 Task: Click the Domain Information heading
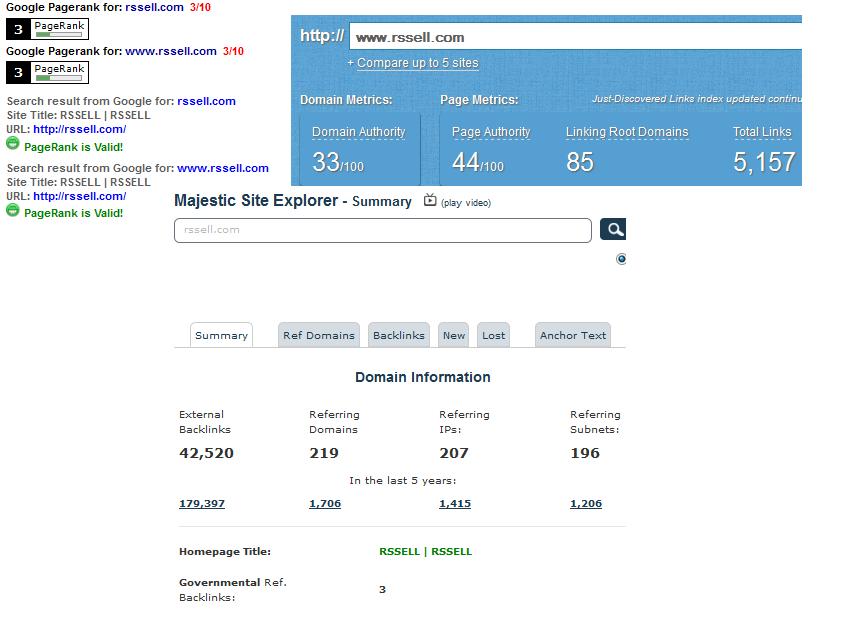coord(423,377)
